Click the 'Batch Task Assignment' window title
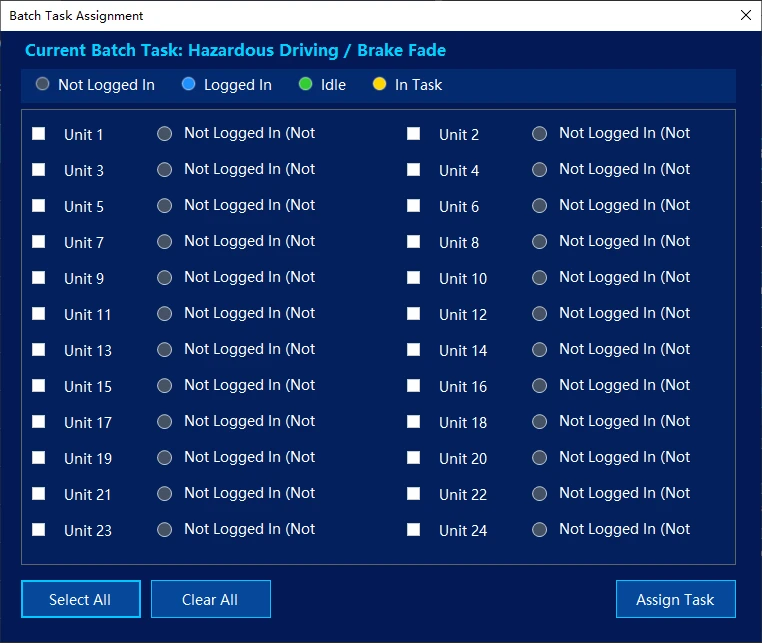 [x=76, y=16]
